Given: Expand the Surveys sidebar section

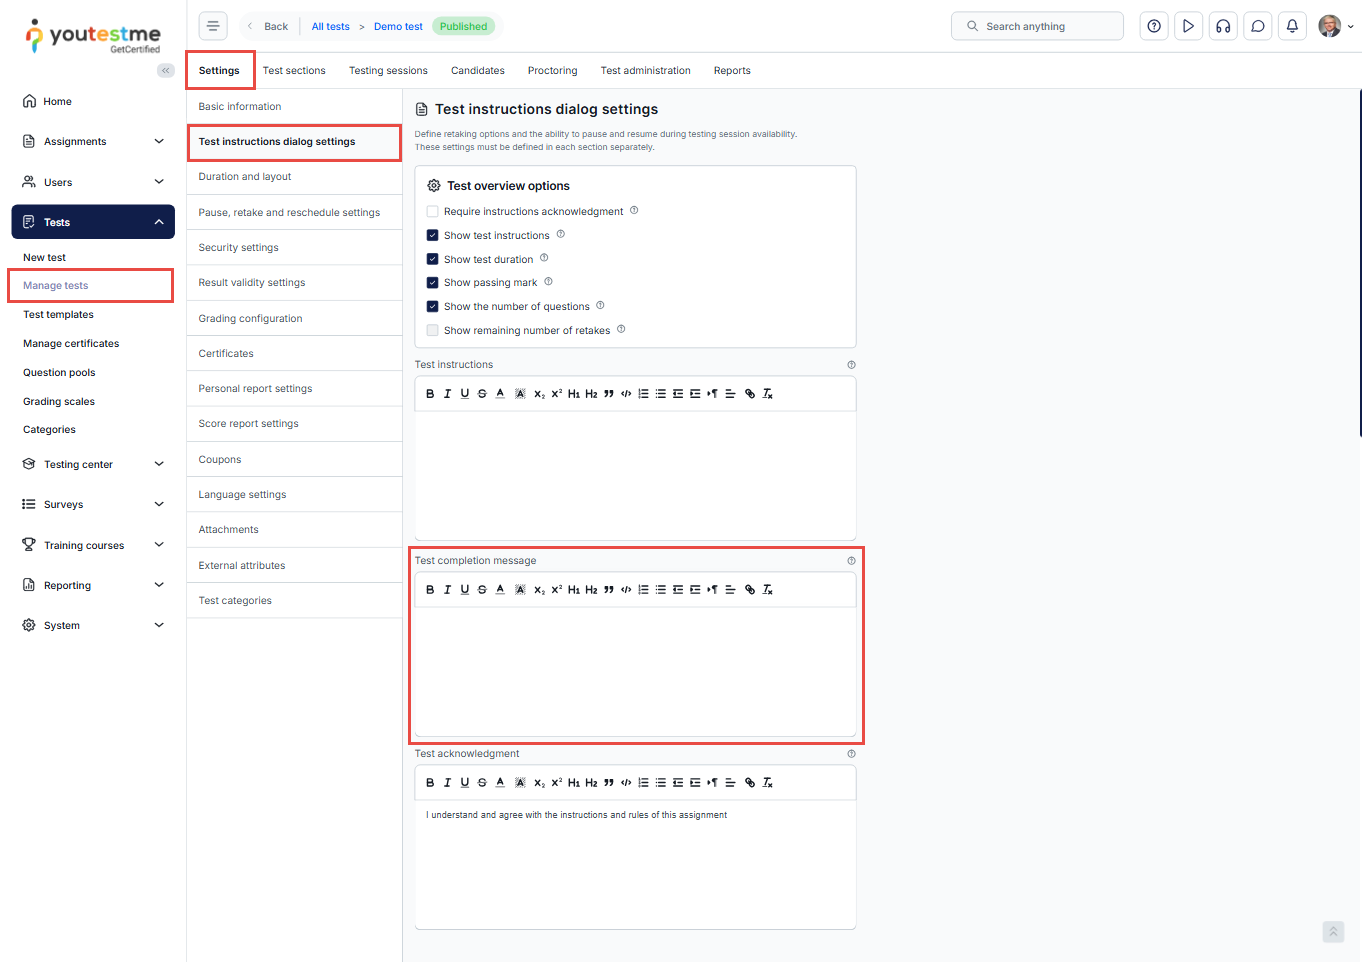Looking at the screenshot, I should click(x=93, y=504).
